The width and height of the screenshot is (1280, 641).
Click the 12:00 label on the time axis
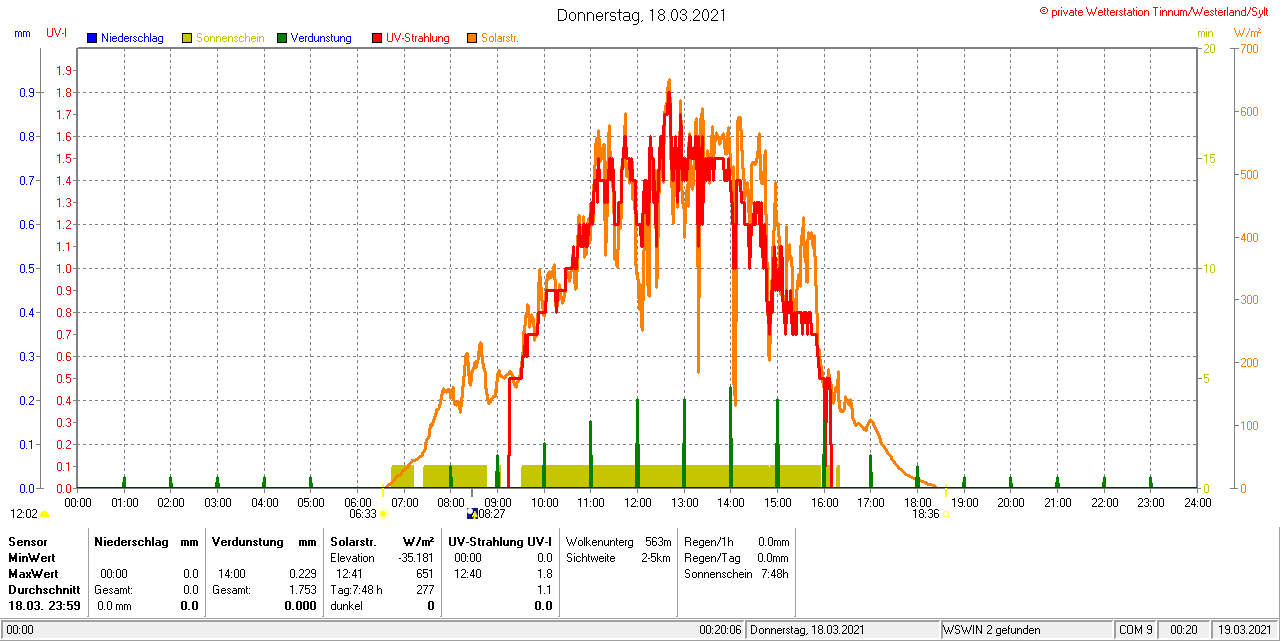click(638, 502)
